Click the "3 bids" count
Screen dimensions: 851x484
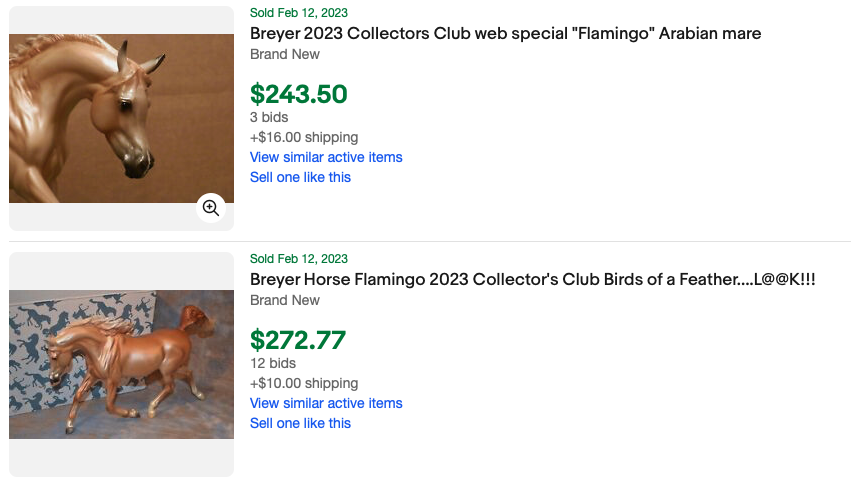tap(269, 117)
